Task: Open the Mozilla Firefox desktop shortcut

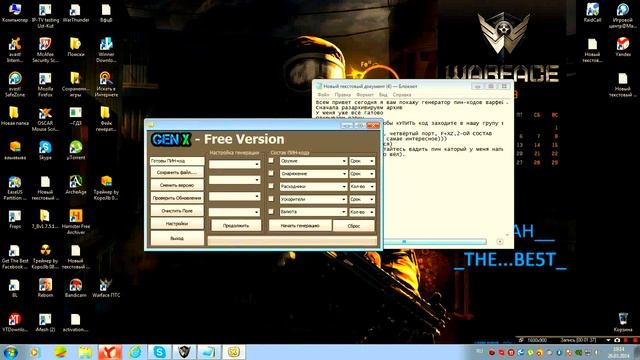Action: point(45,85)
